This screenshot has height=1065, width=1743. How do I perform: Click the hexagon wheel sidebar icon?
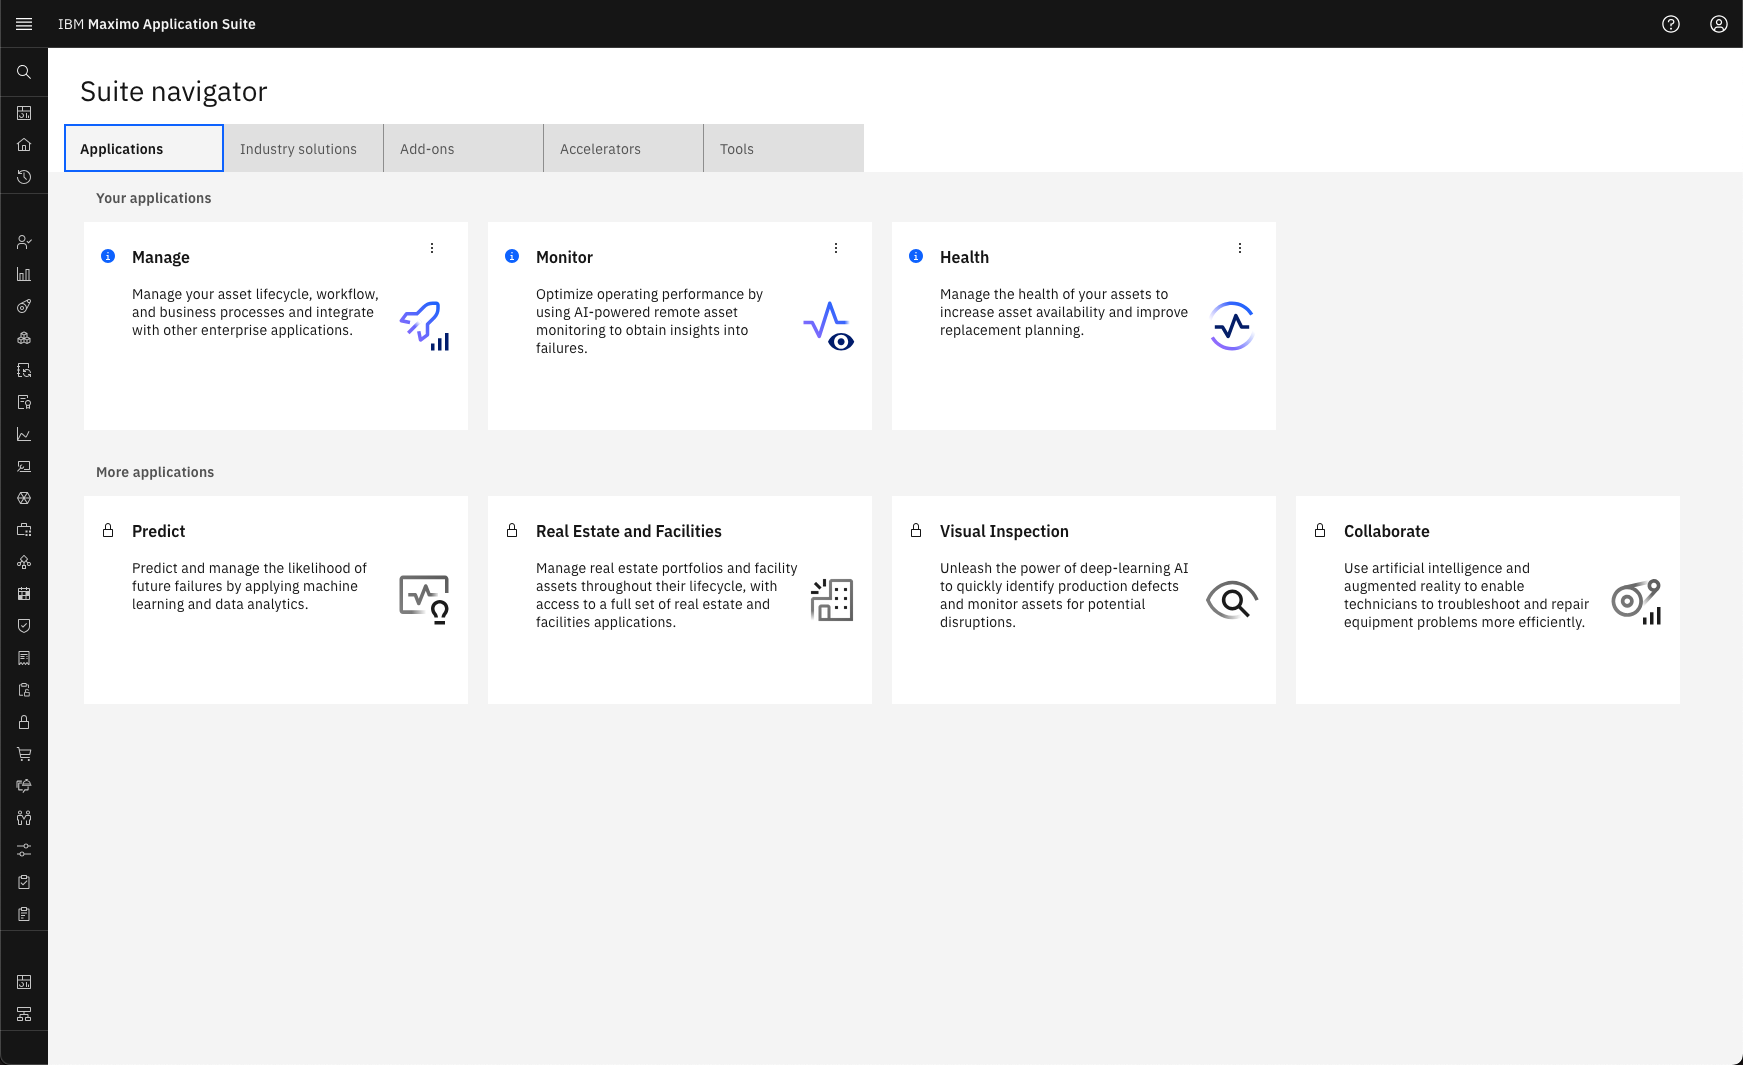tap(24, 498)
